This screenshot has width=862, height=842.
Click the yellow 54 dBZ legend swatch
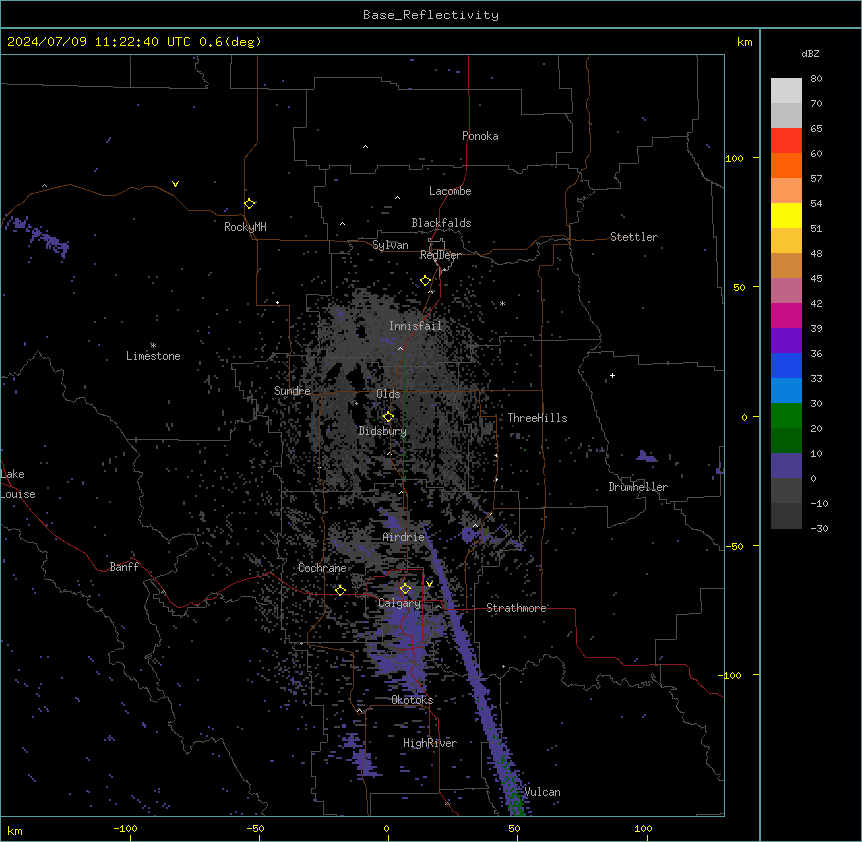click(x=786, y=215)
